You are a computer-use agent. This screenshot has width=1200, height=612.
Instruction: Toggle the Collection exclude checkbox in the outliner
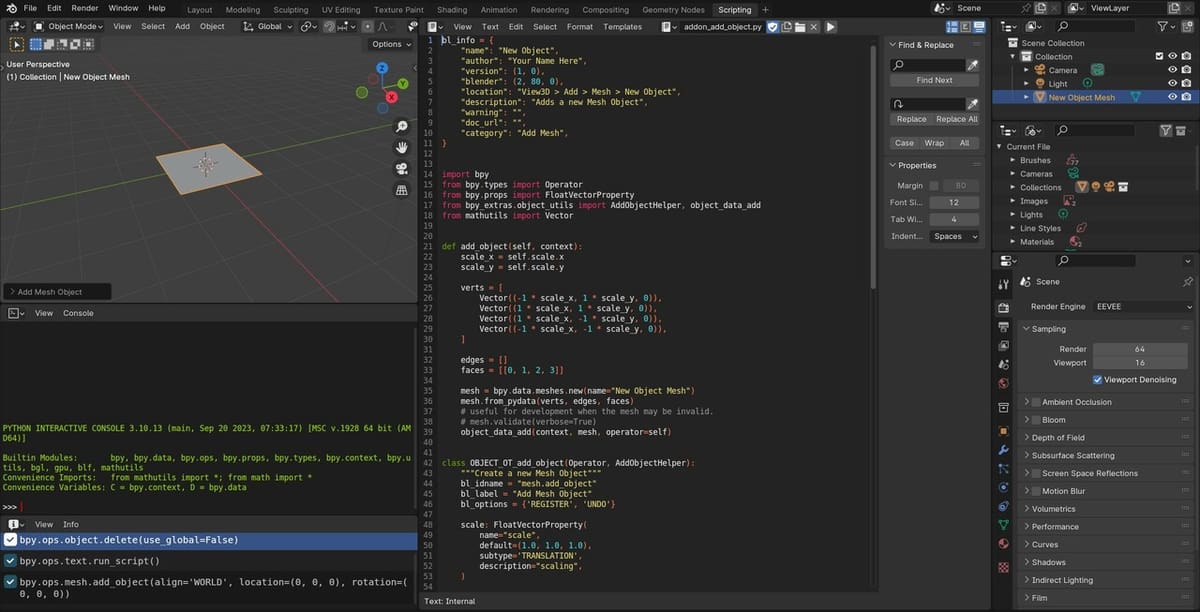1159,57
